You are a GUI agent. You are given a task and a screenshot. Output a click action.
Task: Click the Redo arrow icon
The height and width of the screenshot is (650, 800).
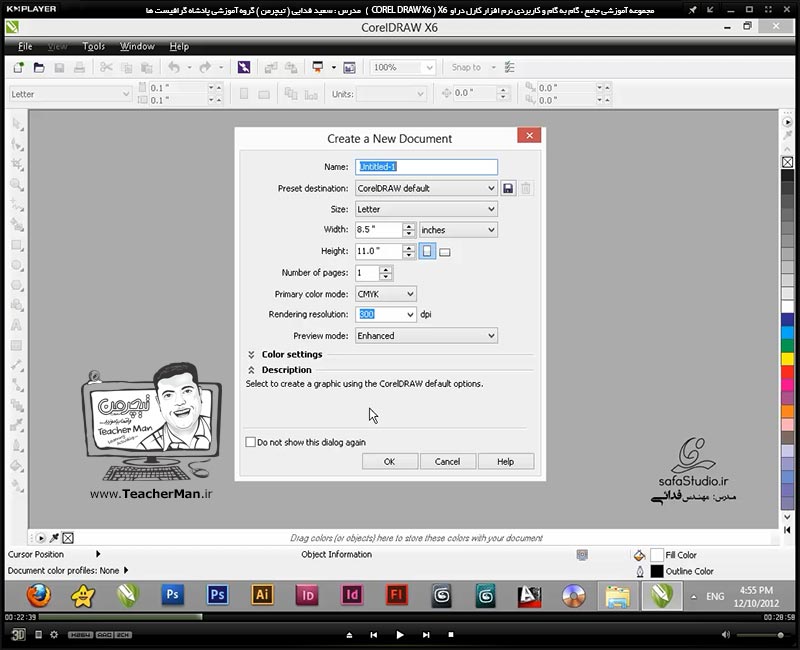click(x=205, y=67)
